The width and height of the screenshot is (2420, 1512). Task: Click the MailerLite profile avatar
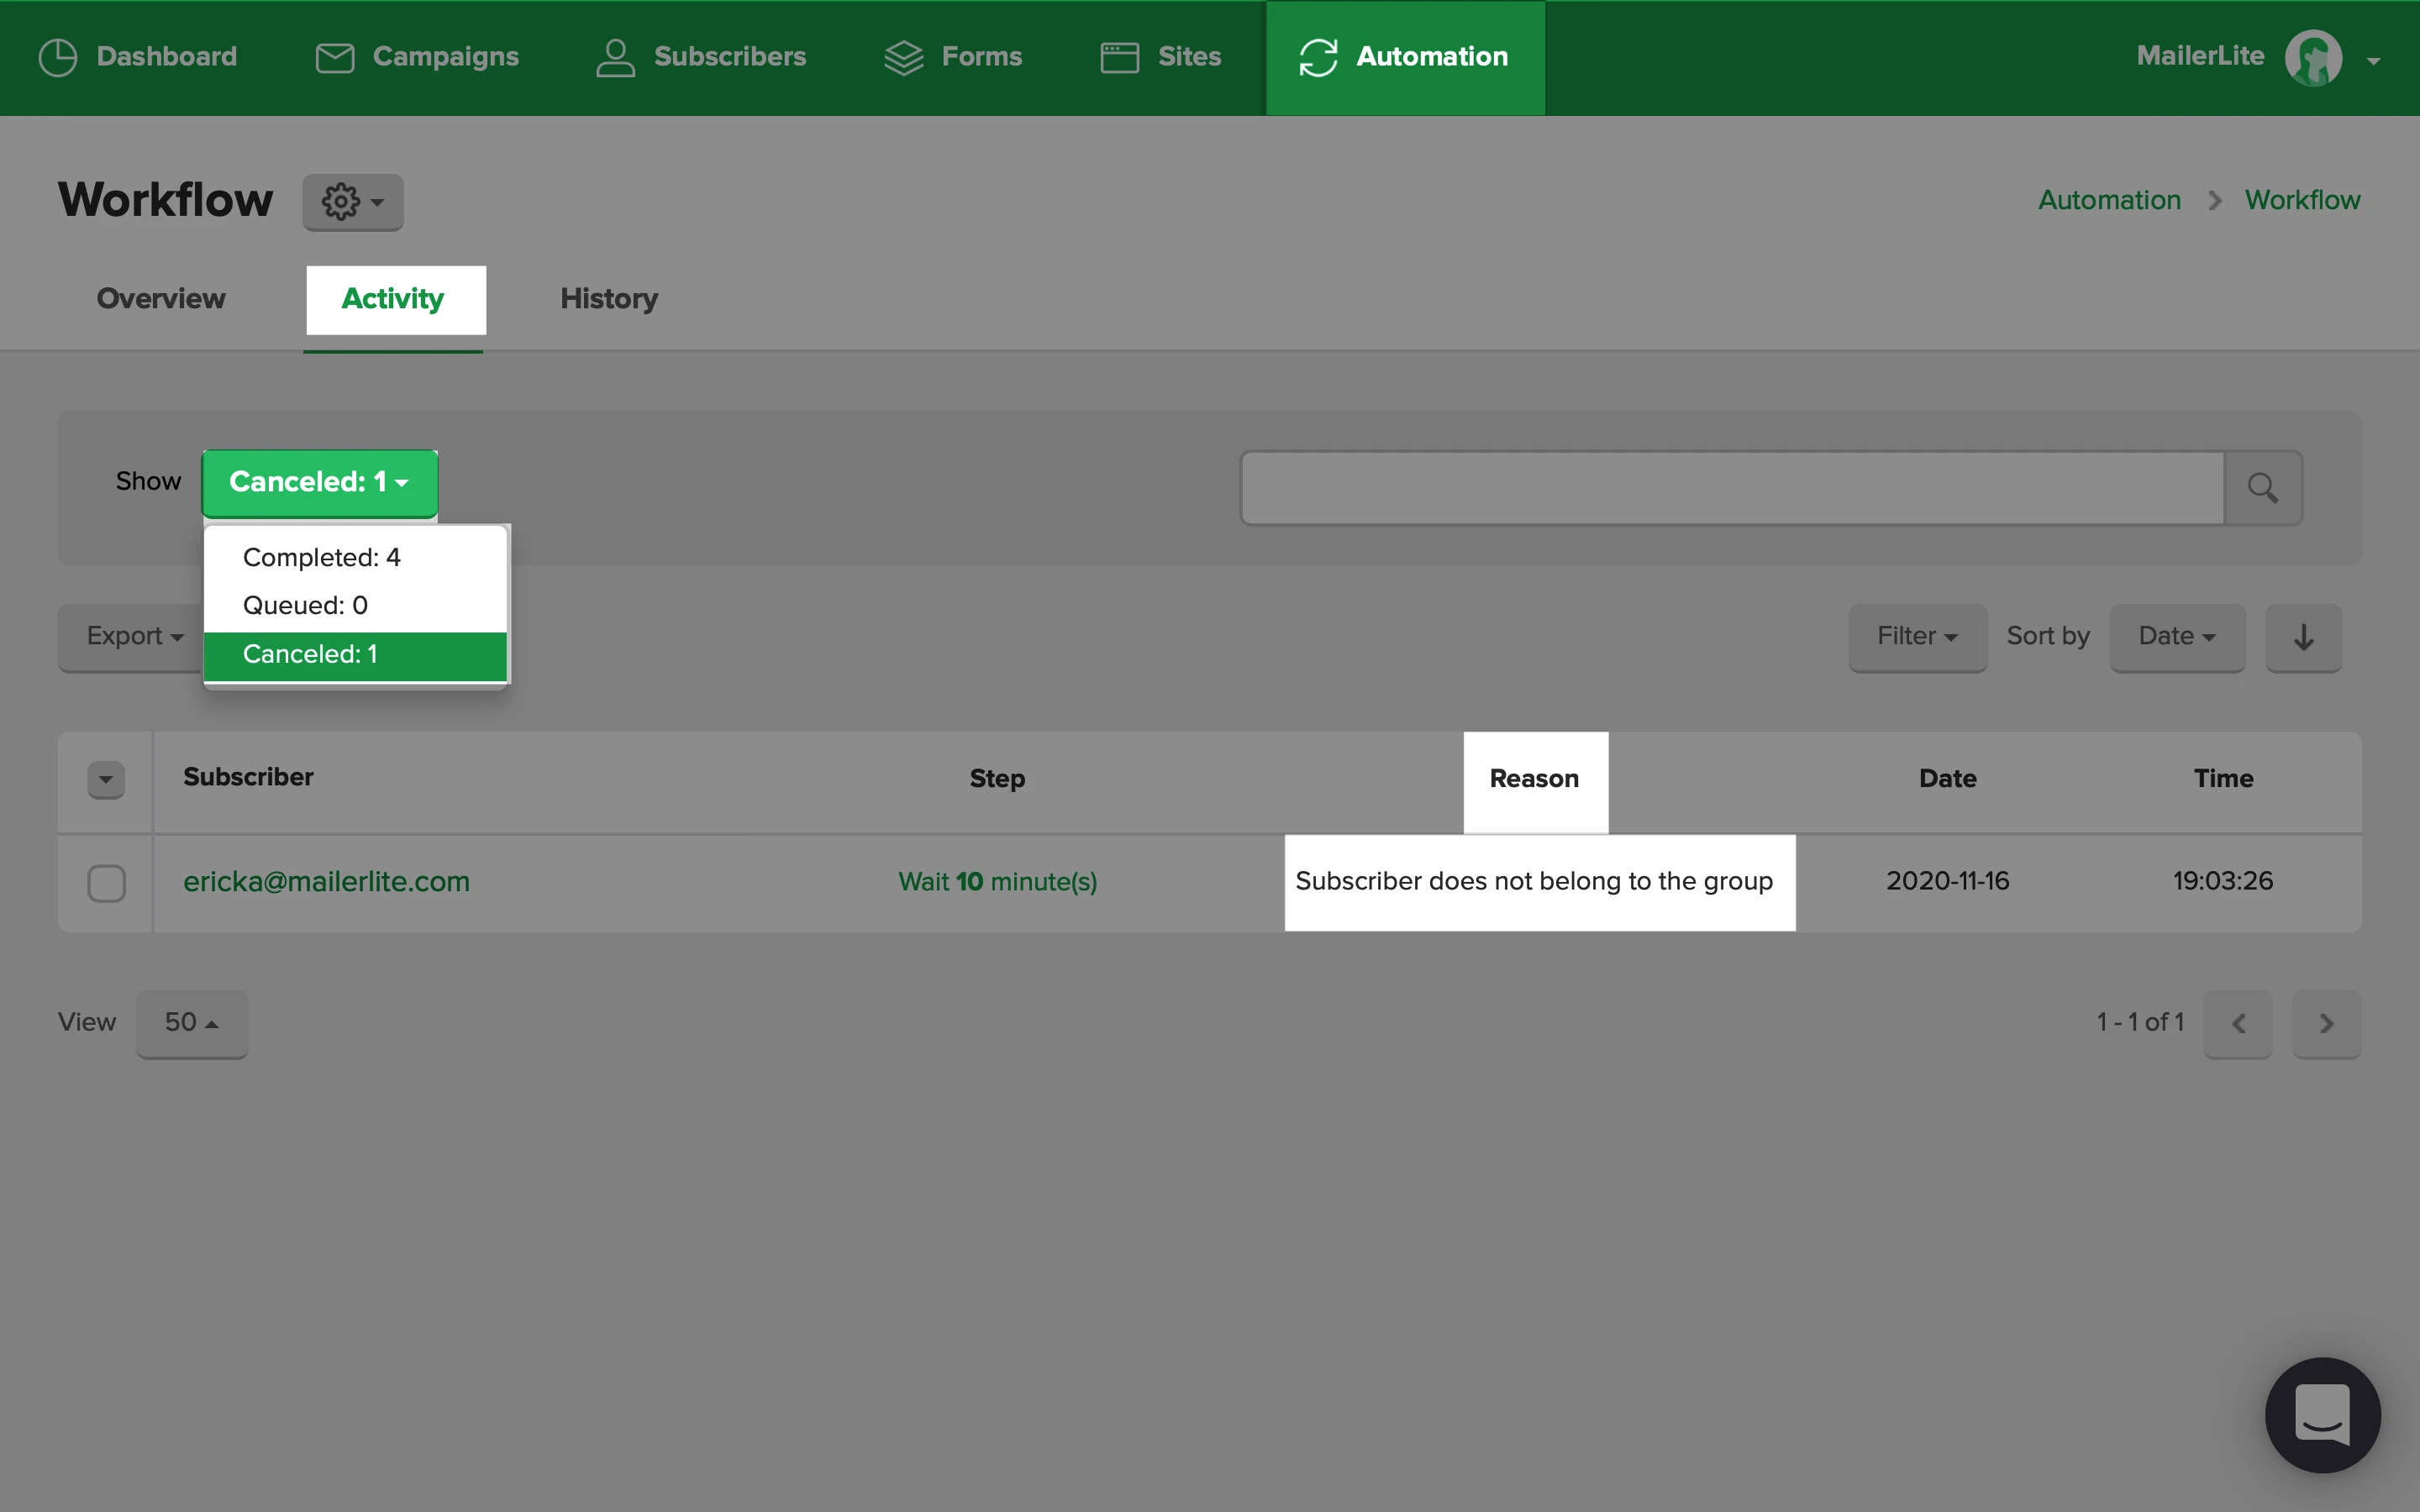(2313, 58)
